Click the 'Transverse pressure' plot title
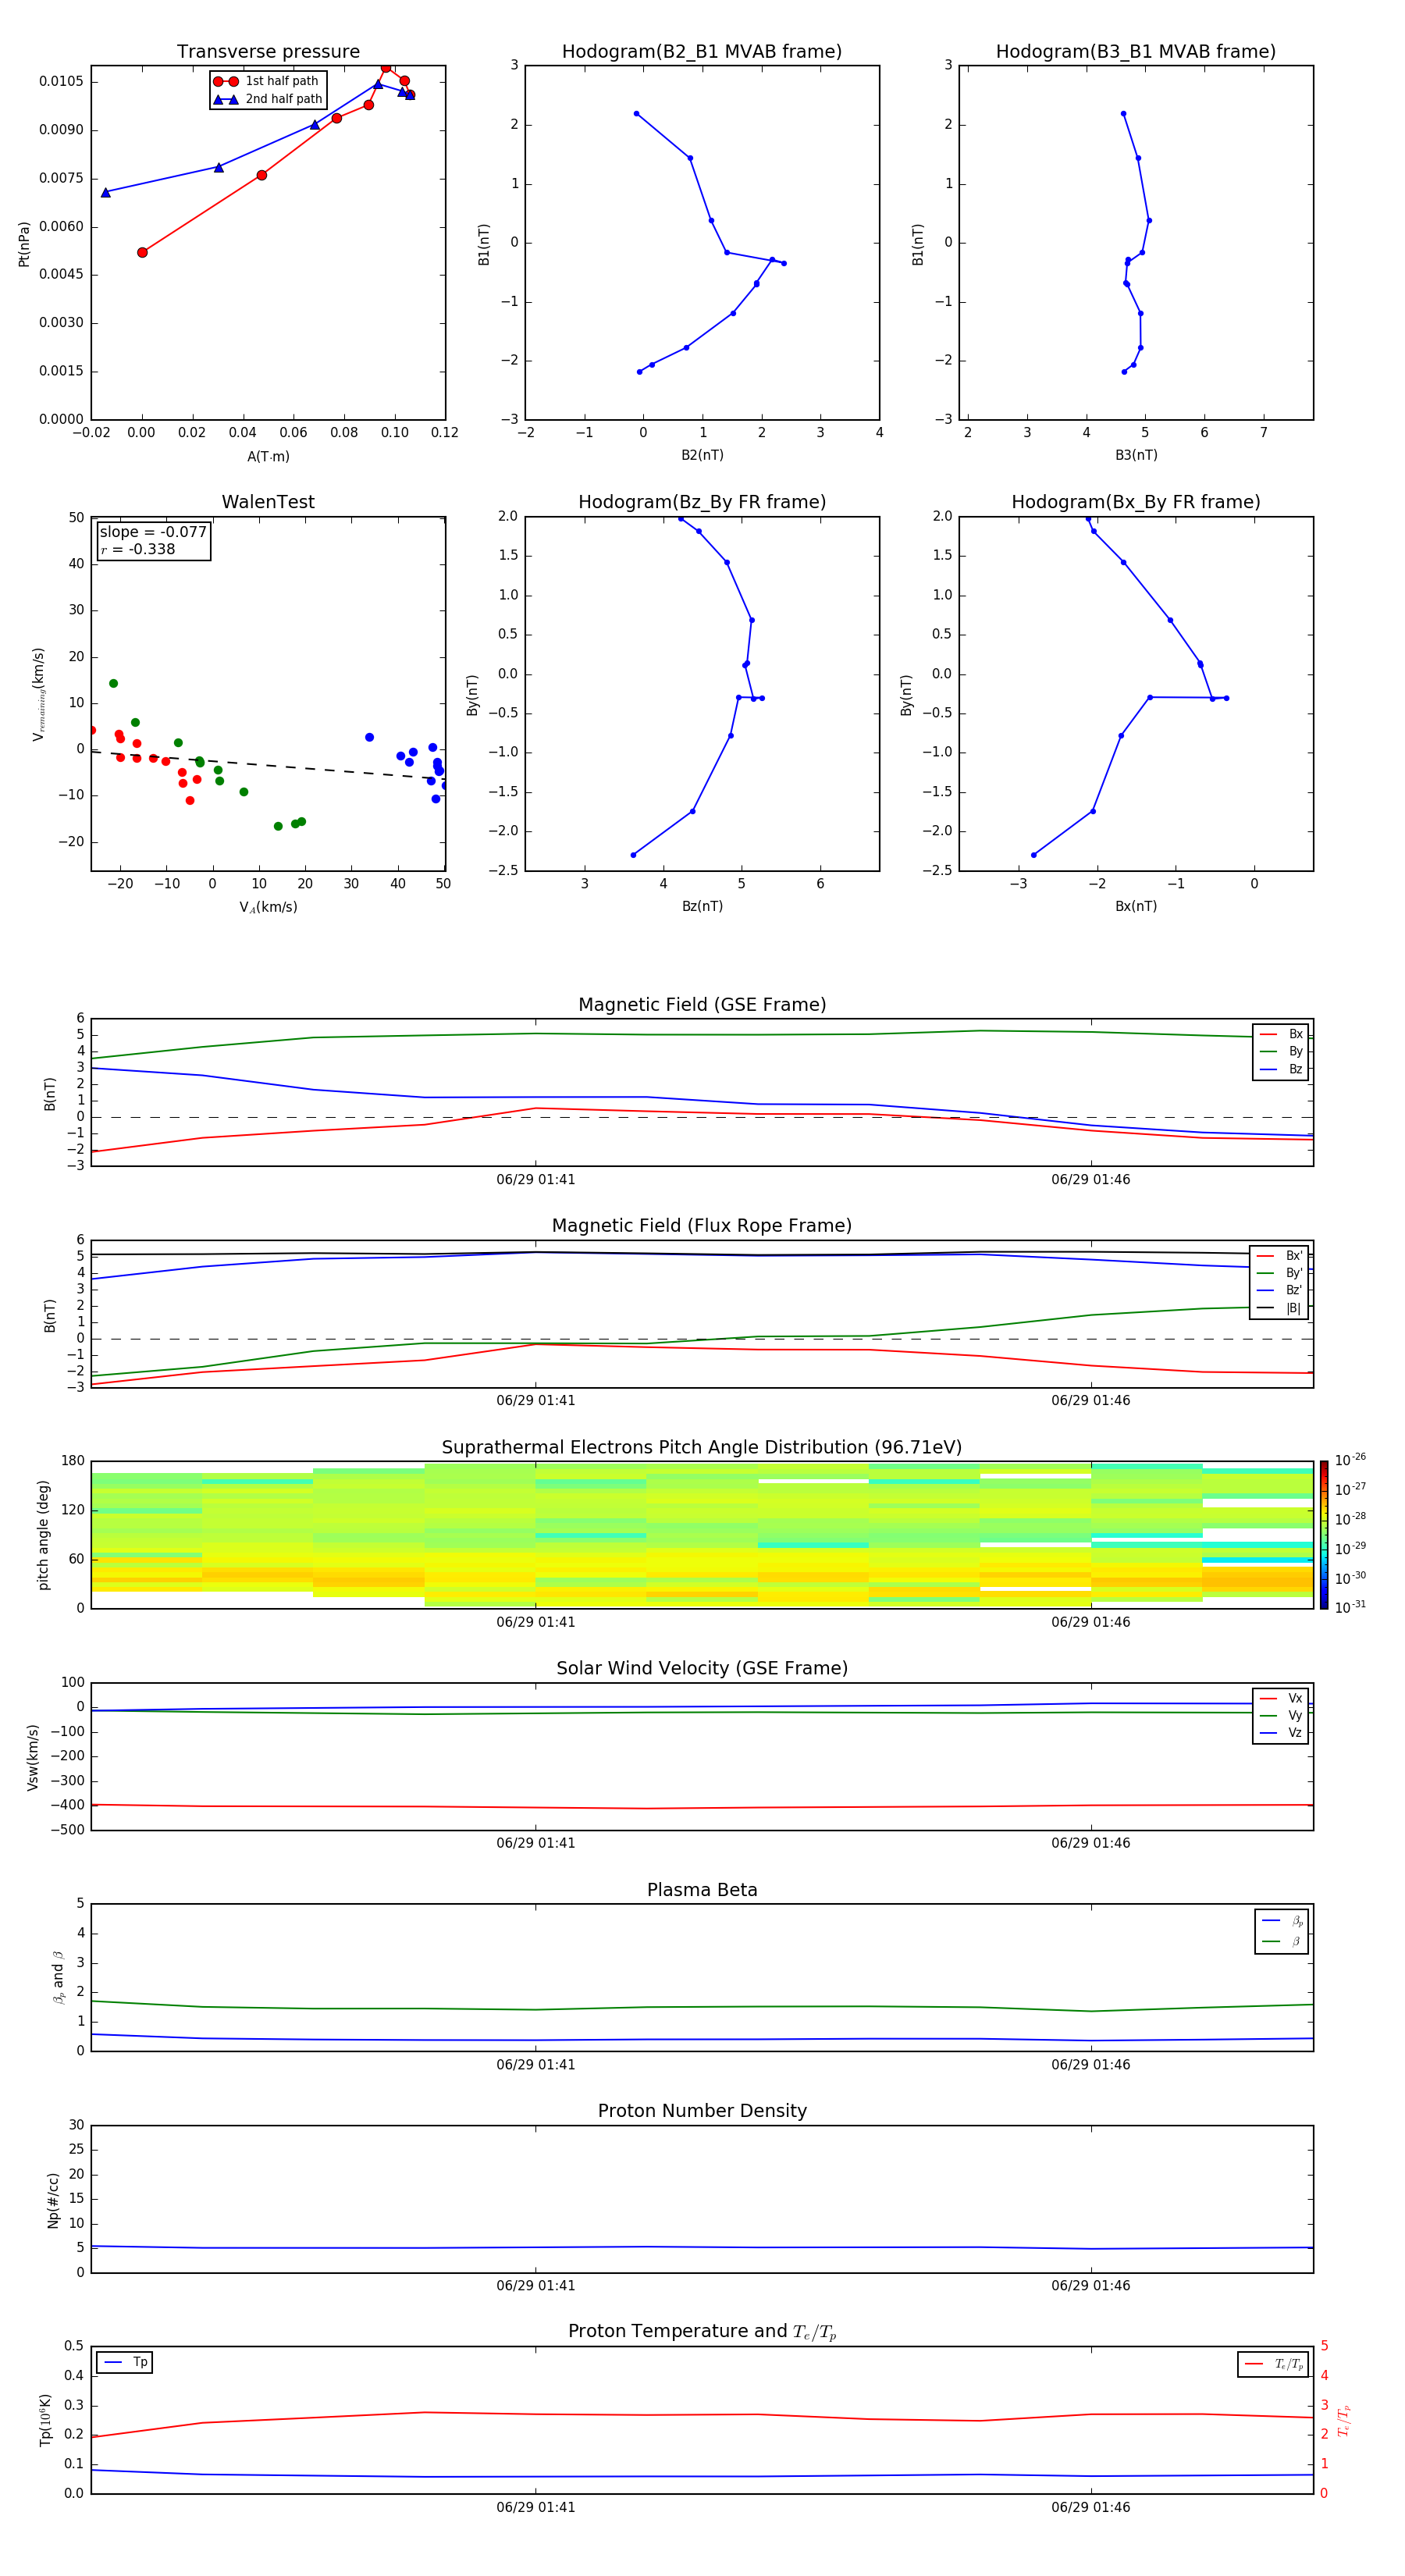 point(268,52)
